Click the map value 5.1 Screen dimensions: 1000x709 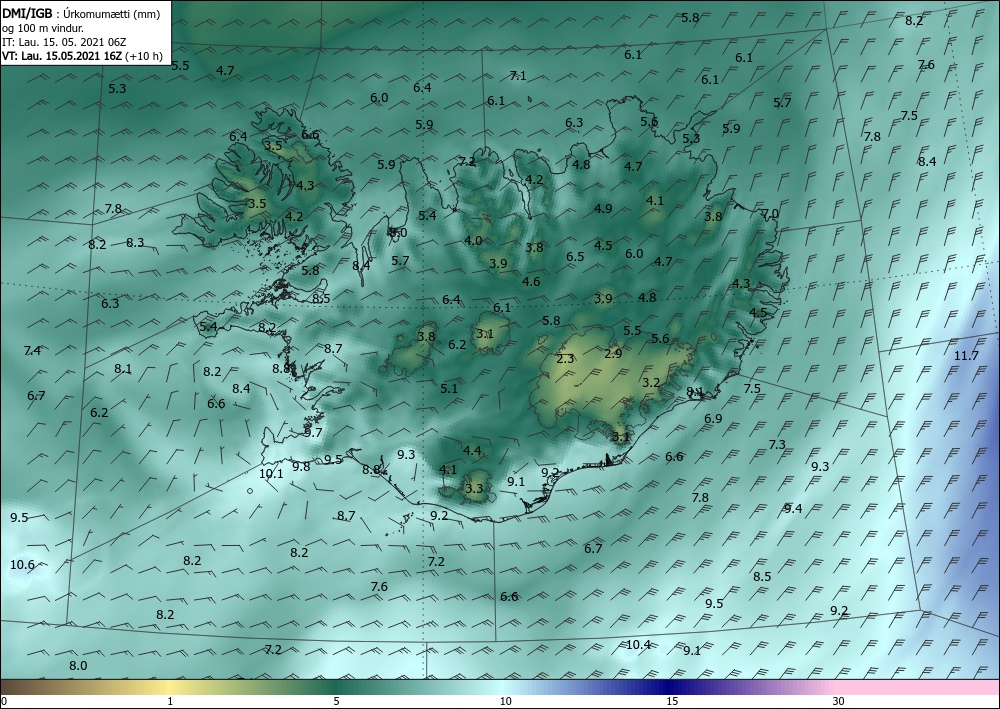tap(449, 388)
